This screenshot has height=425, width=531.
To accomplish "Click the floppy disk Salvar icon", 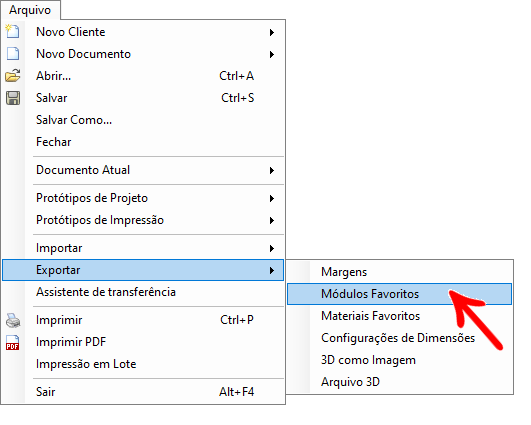I will click(13, 98).
